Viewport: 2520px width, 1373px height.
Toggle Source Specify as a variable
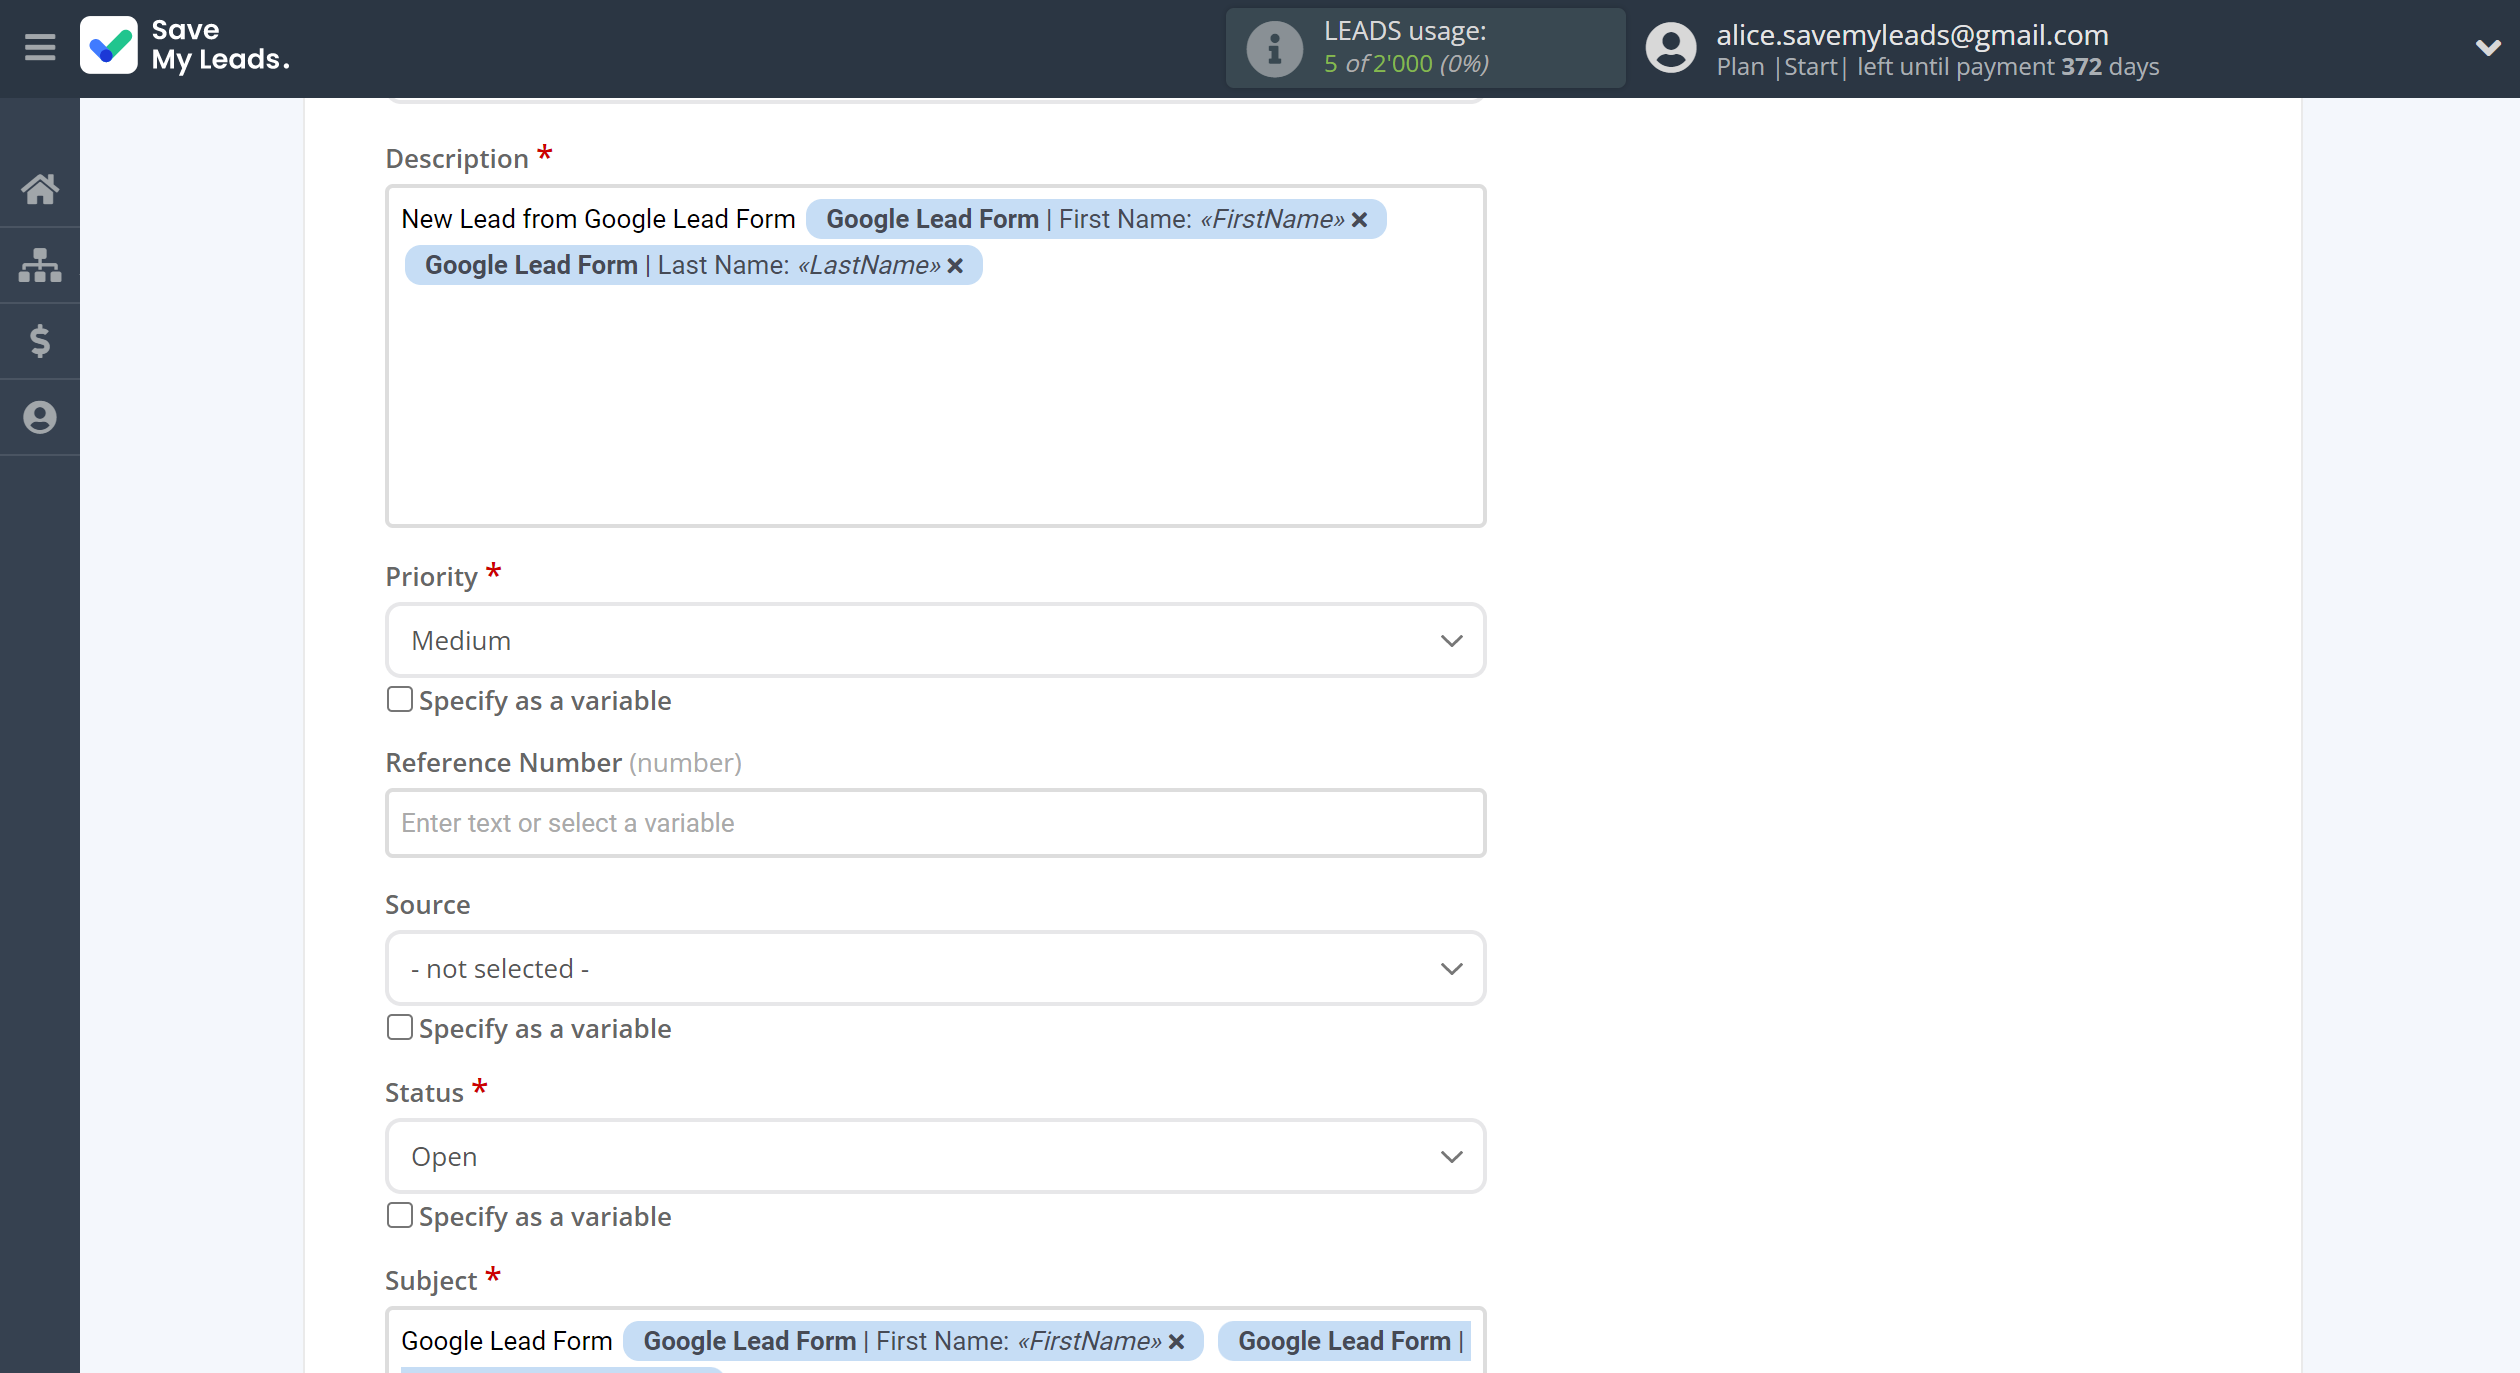[x=399, y=1027]
